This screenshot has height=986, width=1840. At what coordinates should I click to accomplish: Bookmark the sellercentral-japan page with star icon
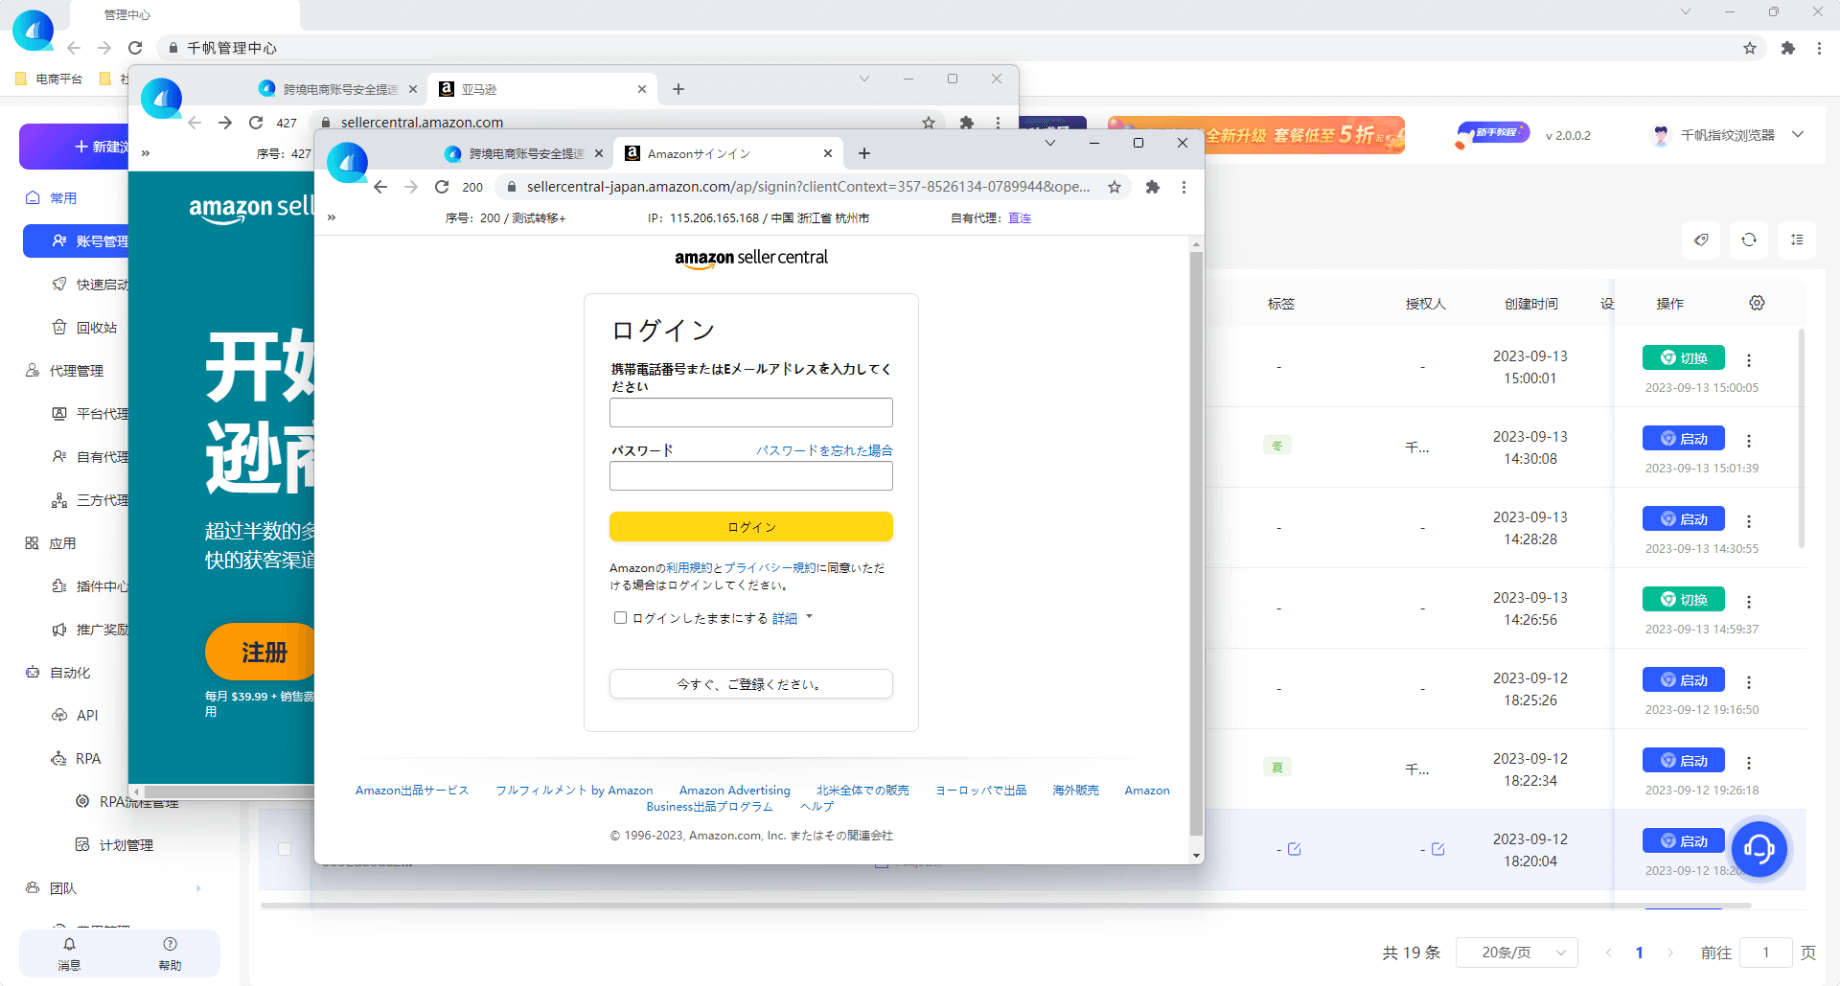(1114, 187)
